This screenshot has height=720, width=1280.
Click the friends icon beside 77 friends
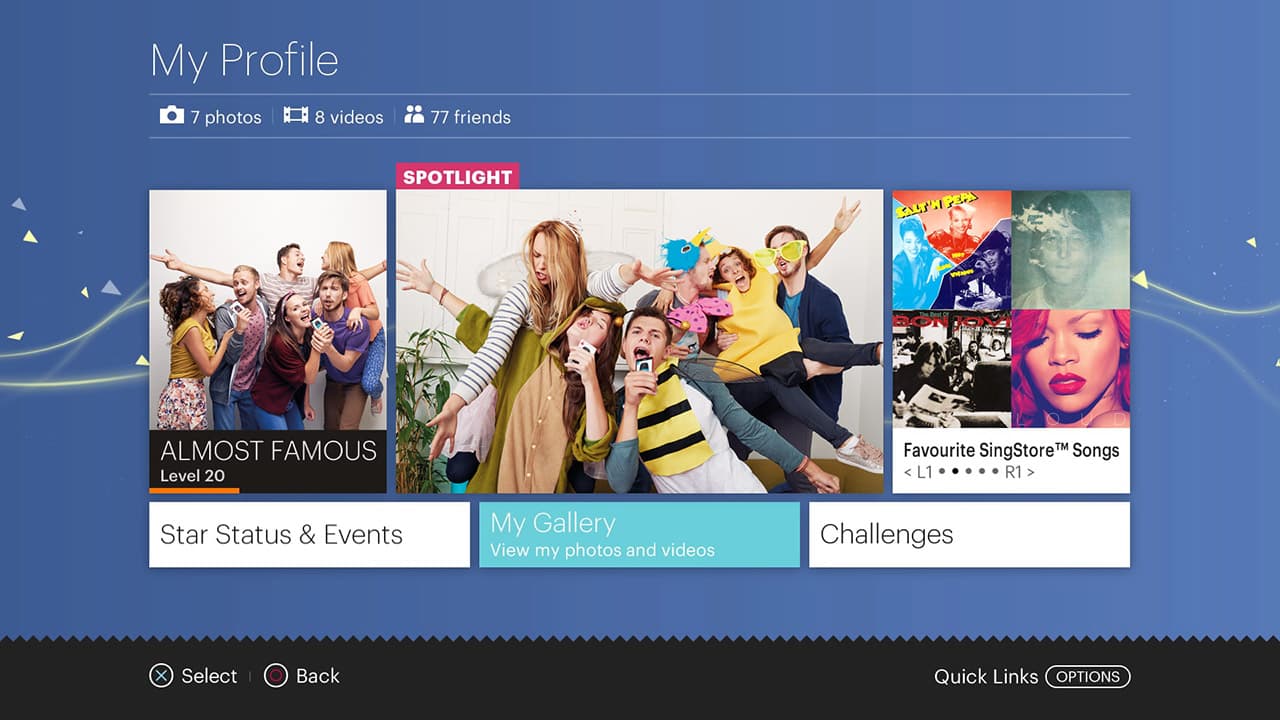point(414,115)
